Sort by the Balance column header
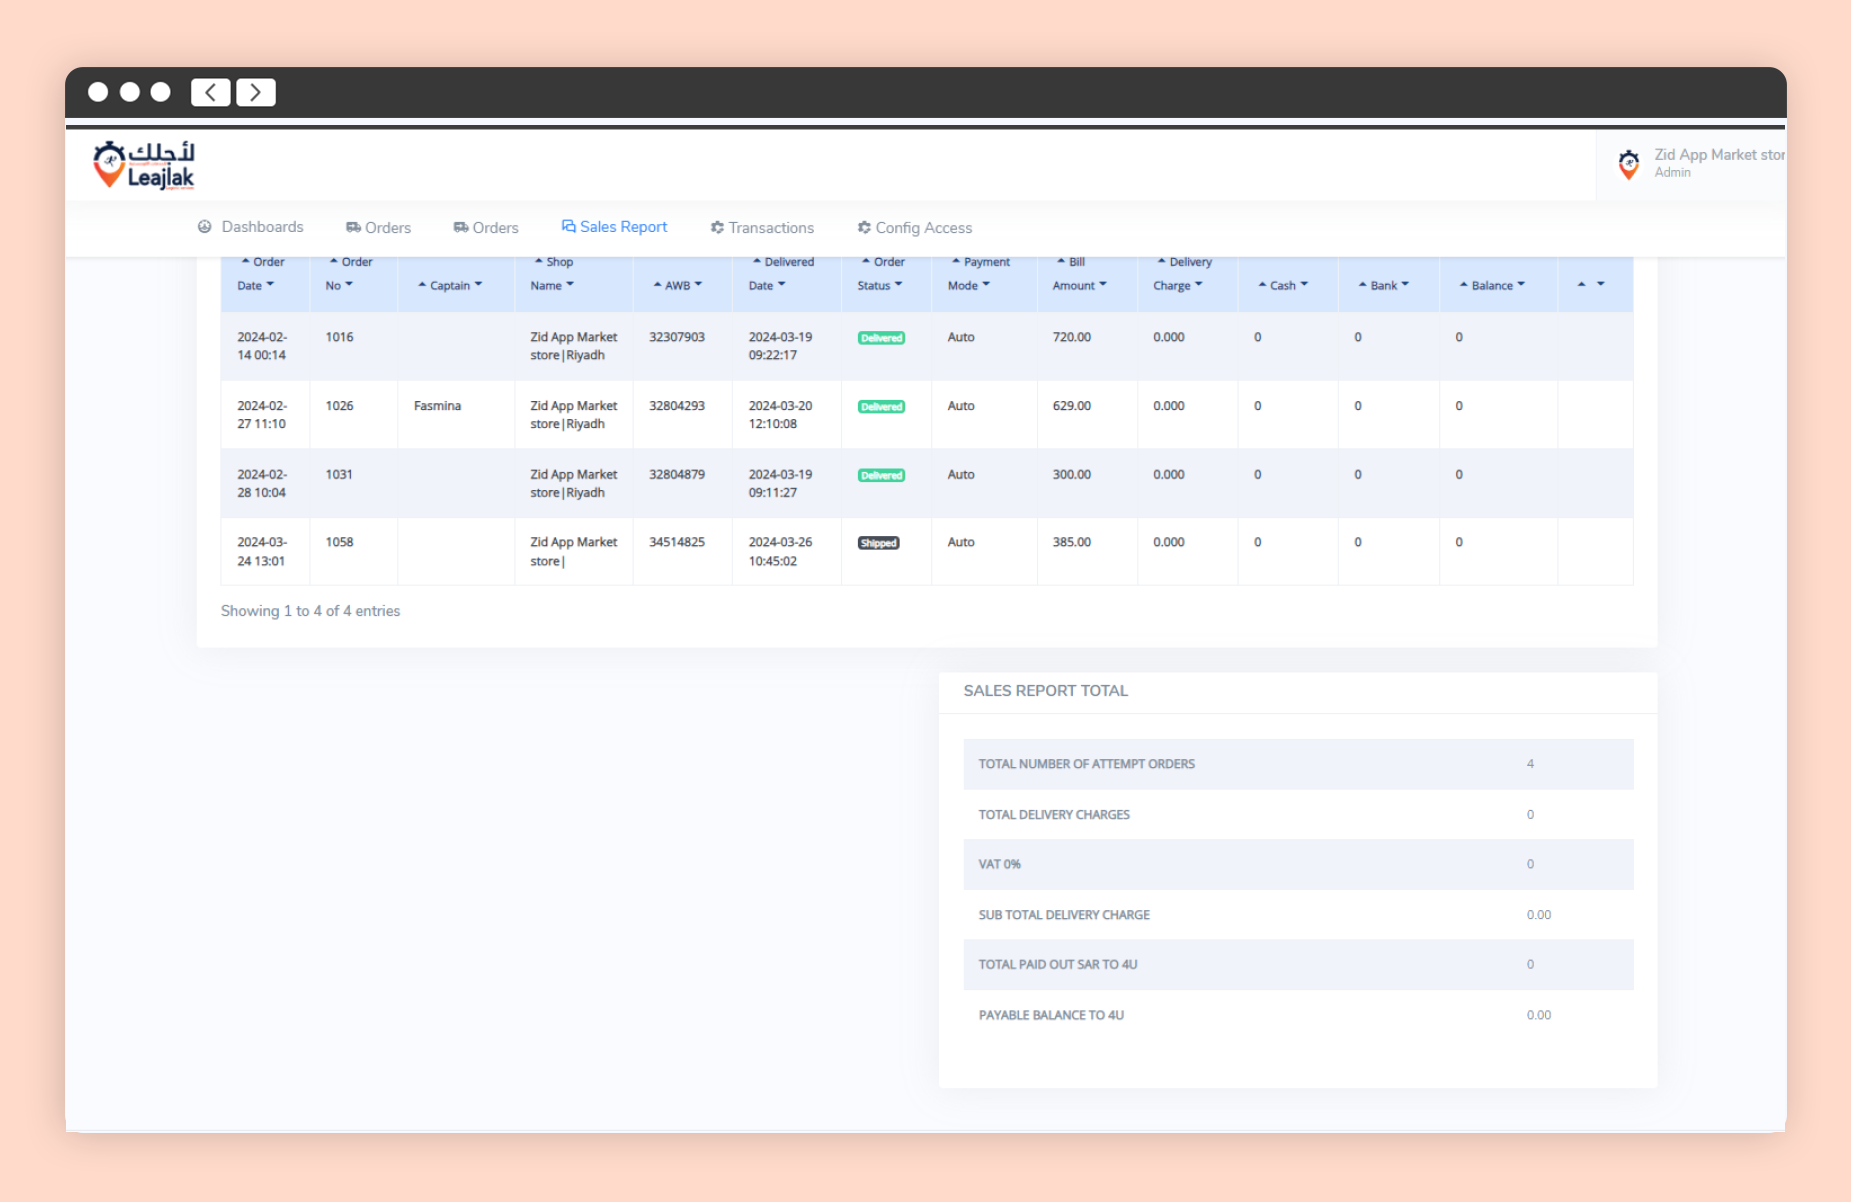The image size is (1851, 1202). (1492, 285)
